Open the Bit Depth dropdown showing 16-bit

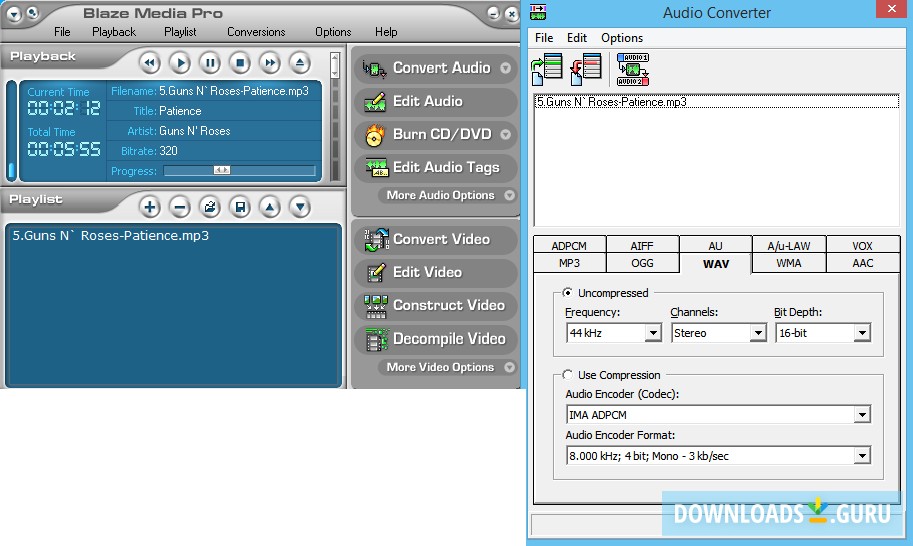(823, 333)
